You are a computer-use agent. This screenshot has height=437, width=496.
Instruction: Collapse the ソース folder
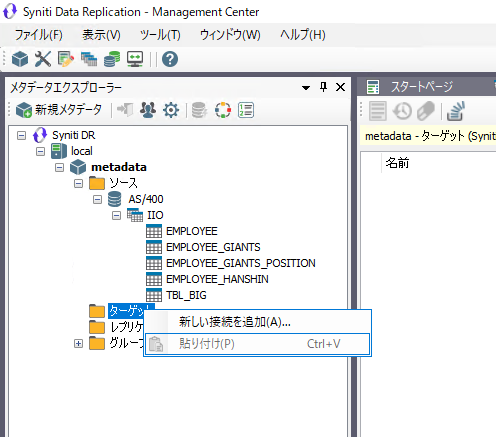click(78, 183)
